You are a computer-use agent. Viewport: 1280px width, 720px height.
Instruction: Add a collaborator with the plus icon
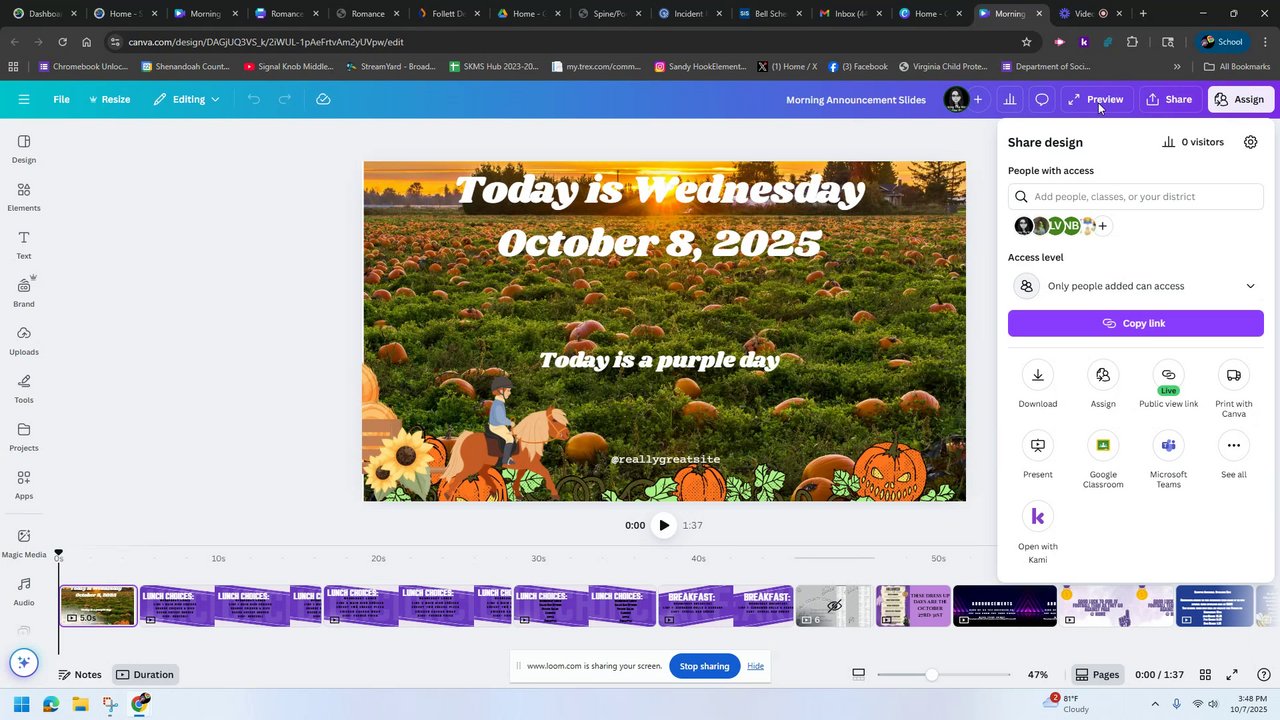pos(978,99)
